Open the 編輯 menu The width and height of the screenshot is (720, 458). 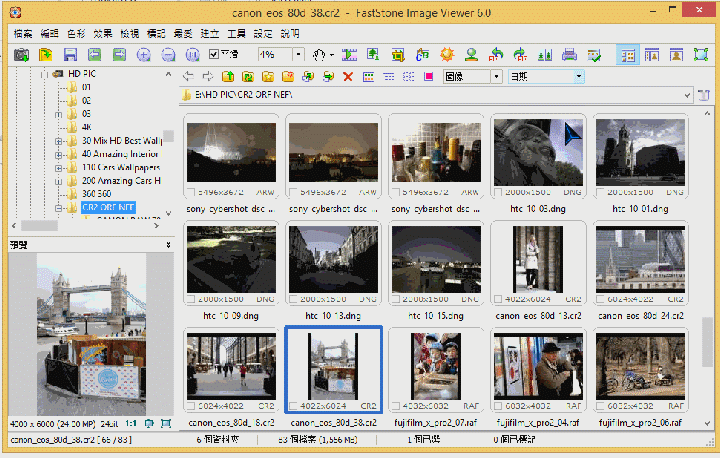click(x=50, y=34)
